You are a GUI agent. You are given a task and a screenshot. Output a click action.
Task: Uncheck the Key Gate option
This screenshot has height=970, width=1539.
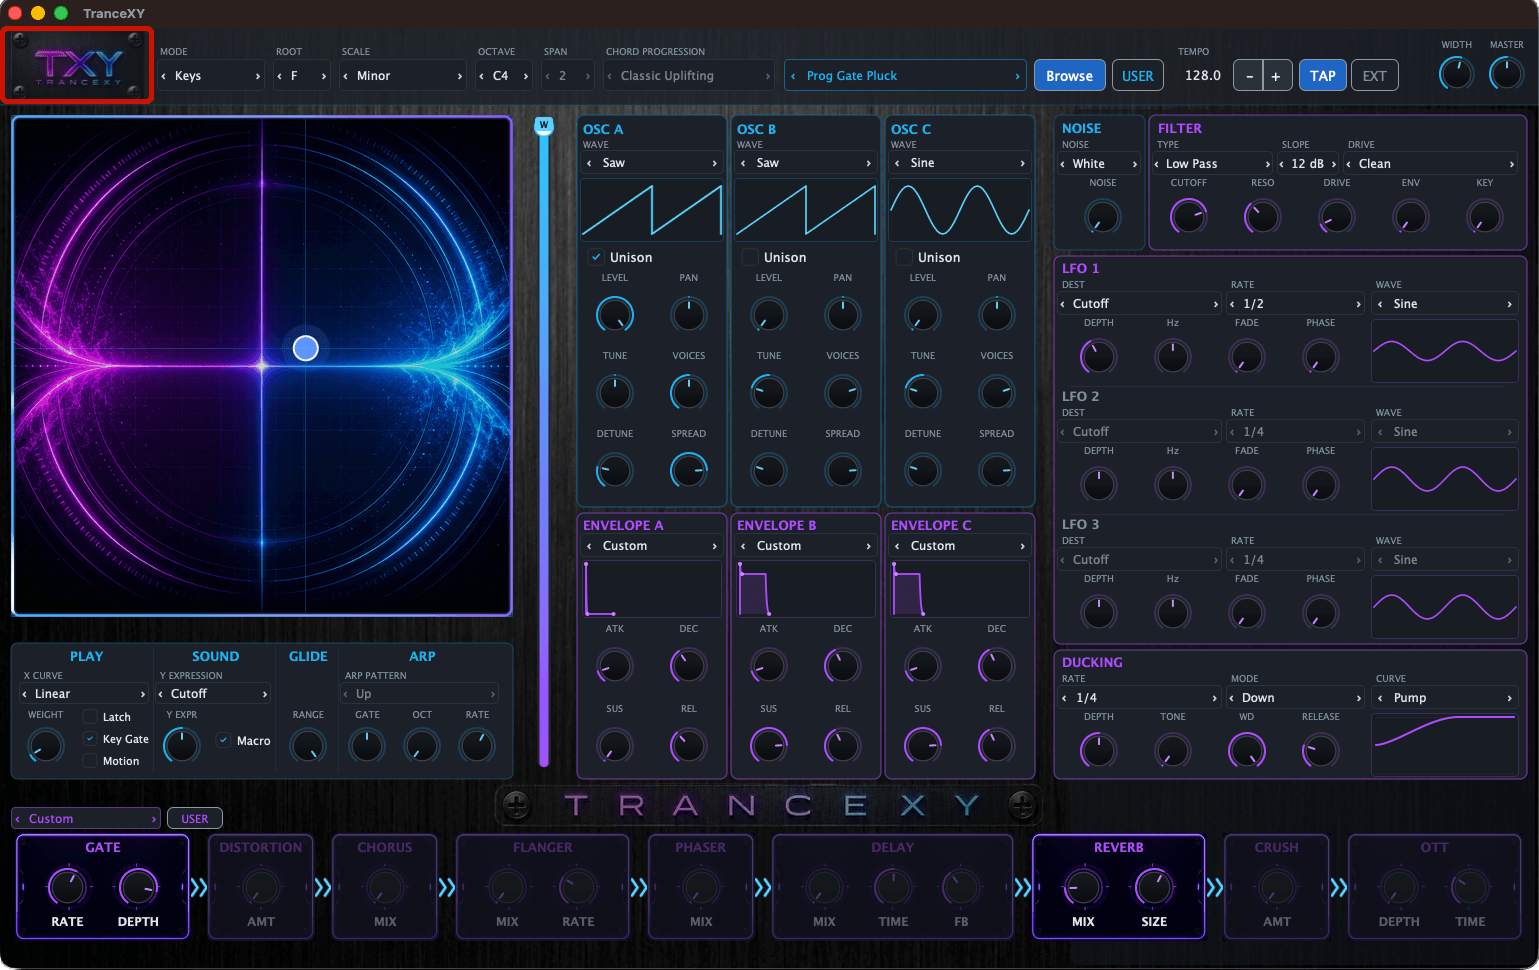tap(90, 739)
